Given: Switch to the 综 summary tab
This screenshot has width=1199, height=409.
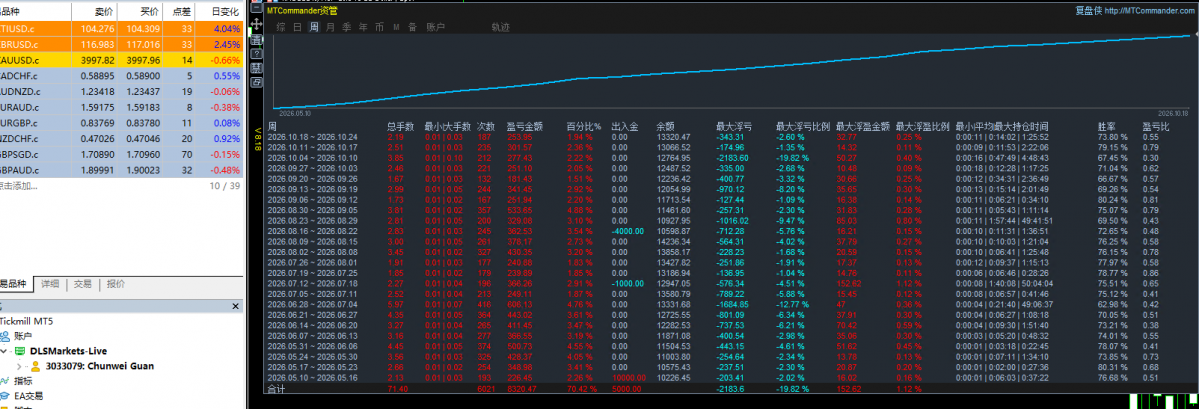Looking at the screenshot, I should (281, 27).
